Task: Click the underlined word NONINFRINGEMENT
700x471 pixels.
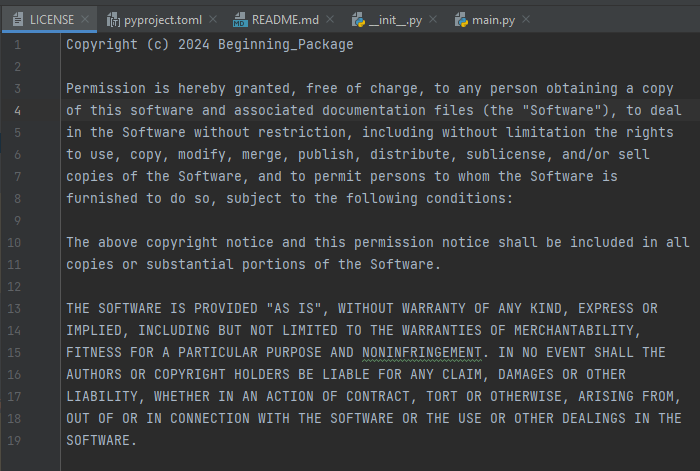Action: click(421, 353)
